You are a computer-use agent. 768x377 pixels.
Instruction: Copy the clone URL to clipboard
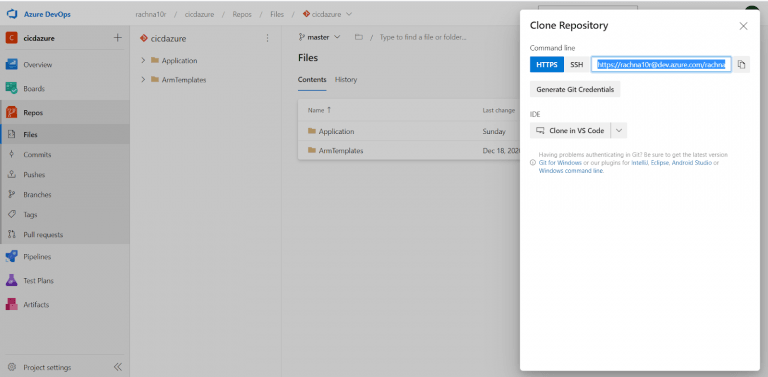coord(742,65)
